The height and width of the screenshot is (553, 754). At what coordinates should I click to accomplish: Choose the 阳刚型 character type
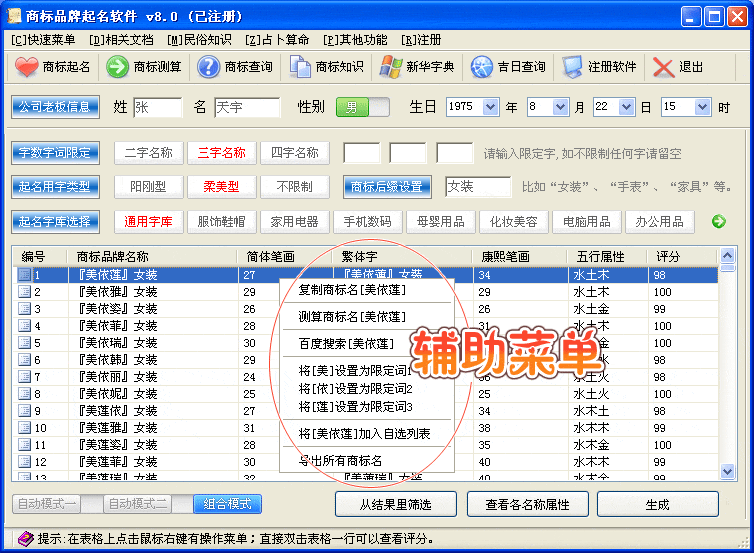coord(149,187)
